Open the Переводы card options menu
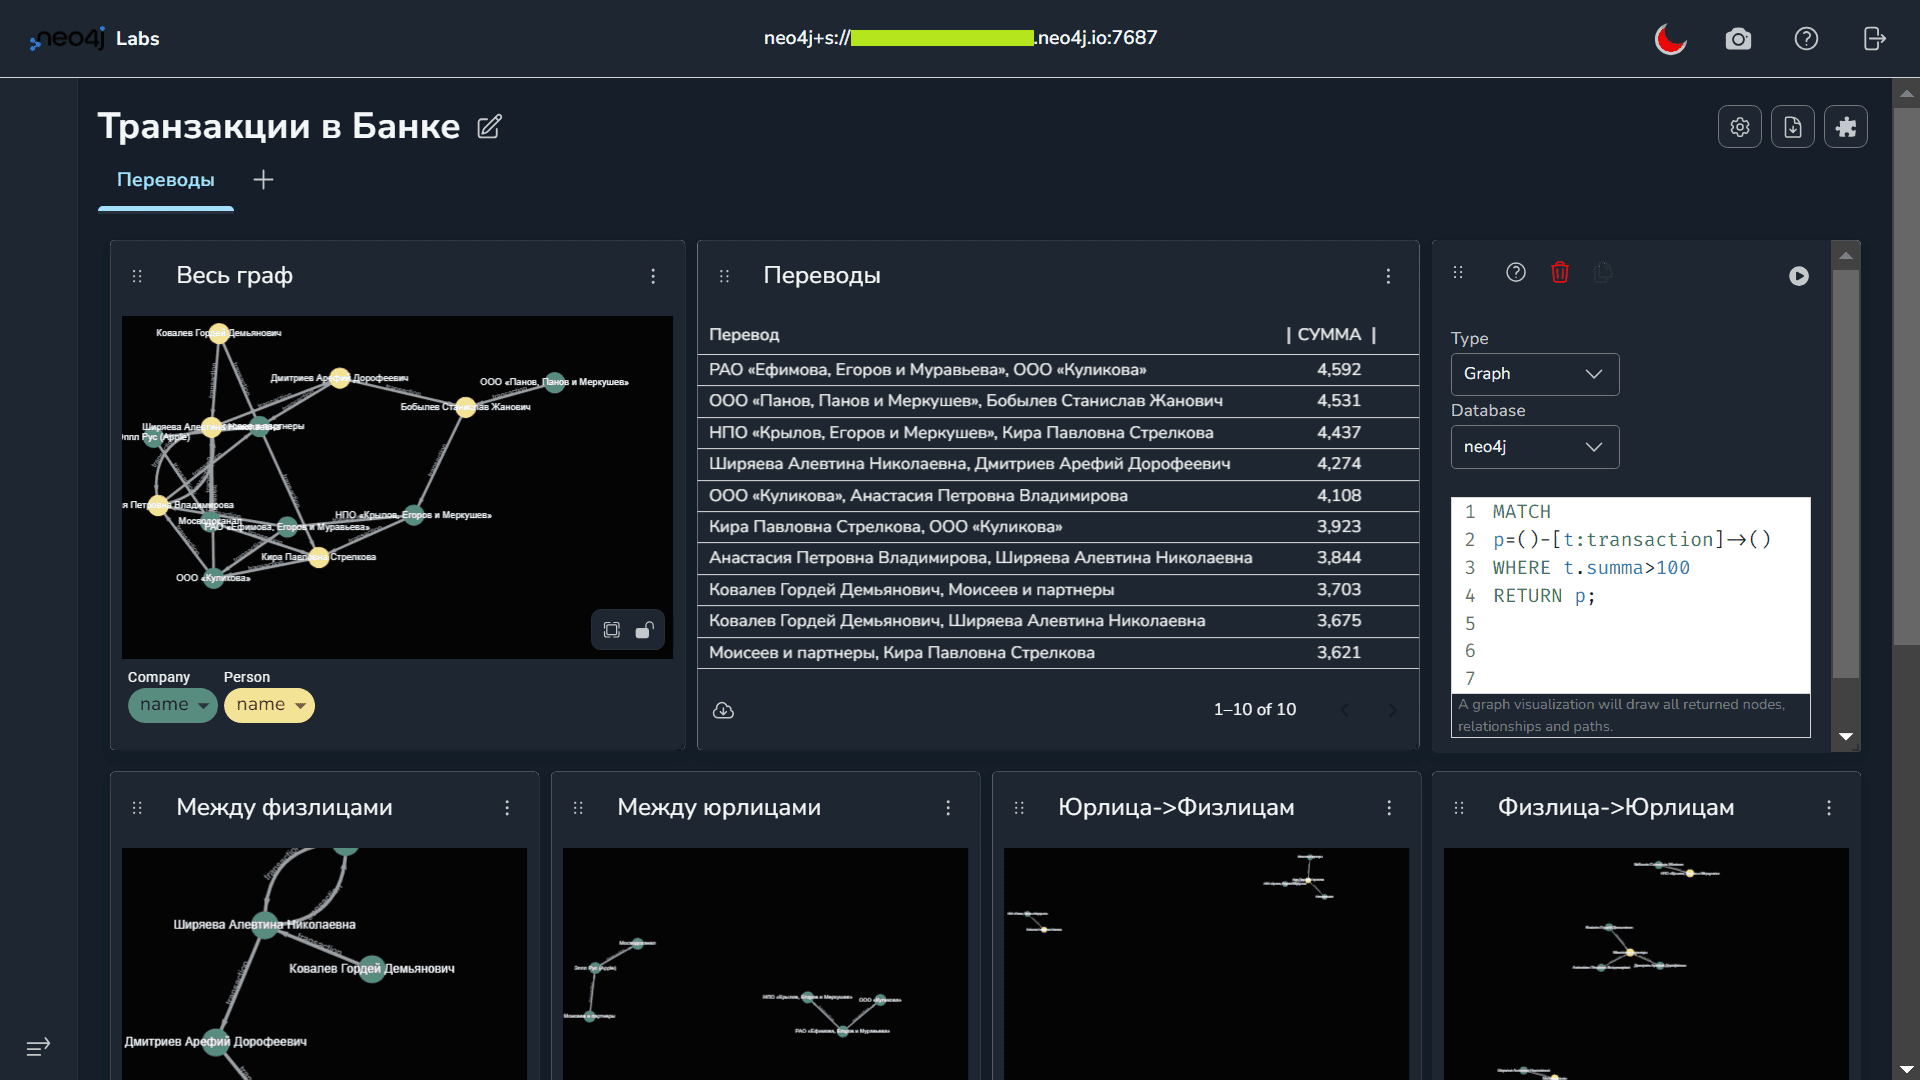This screenshot has width=1920, height=1080. (x=1388, y=276)
